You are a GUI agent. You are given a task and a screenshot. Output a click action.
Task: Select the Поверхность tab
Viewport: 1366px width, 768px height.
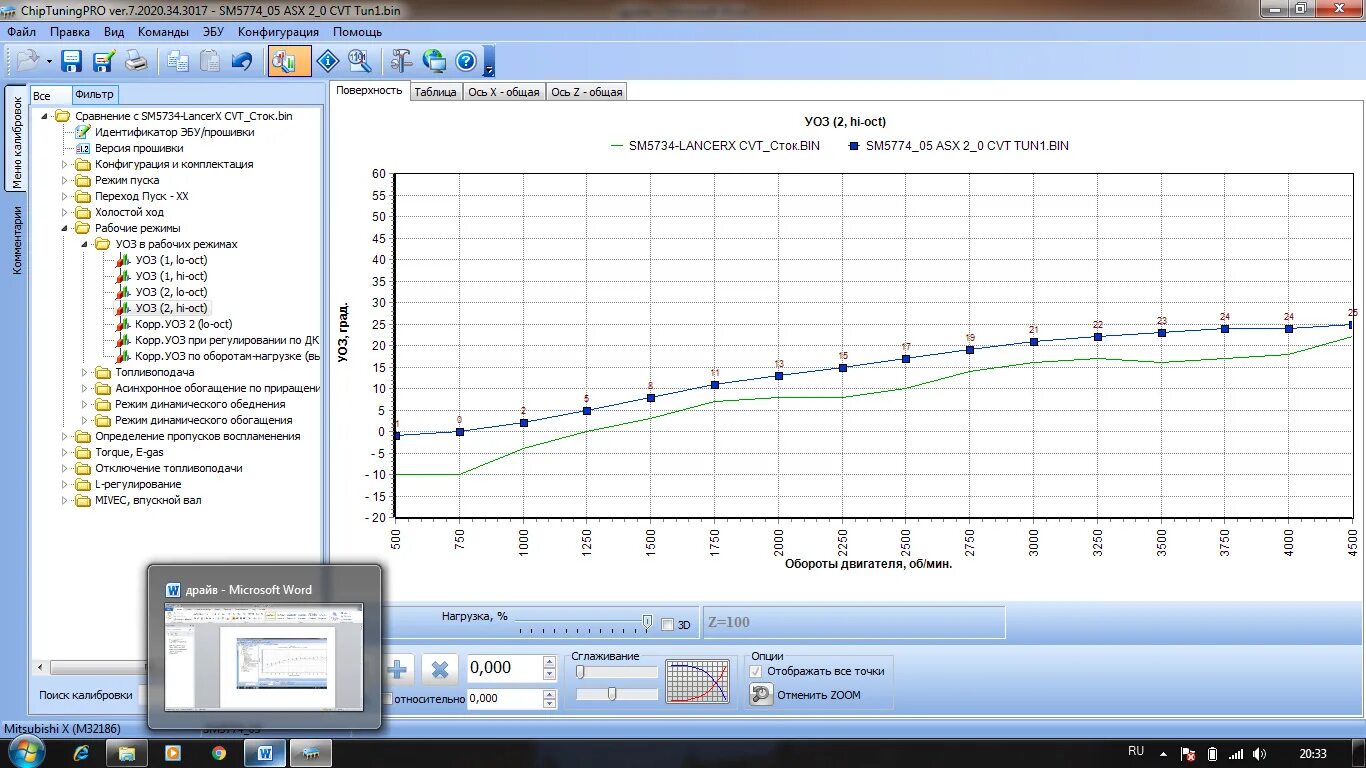(x=369, y=90)
